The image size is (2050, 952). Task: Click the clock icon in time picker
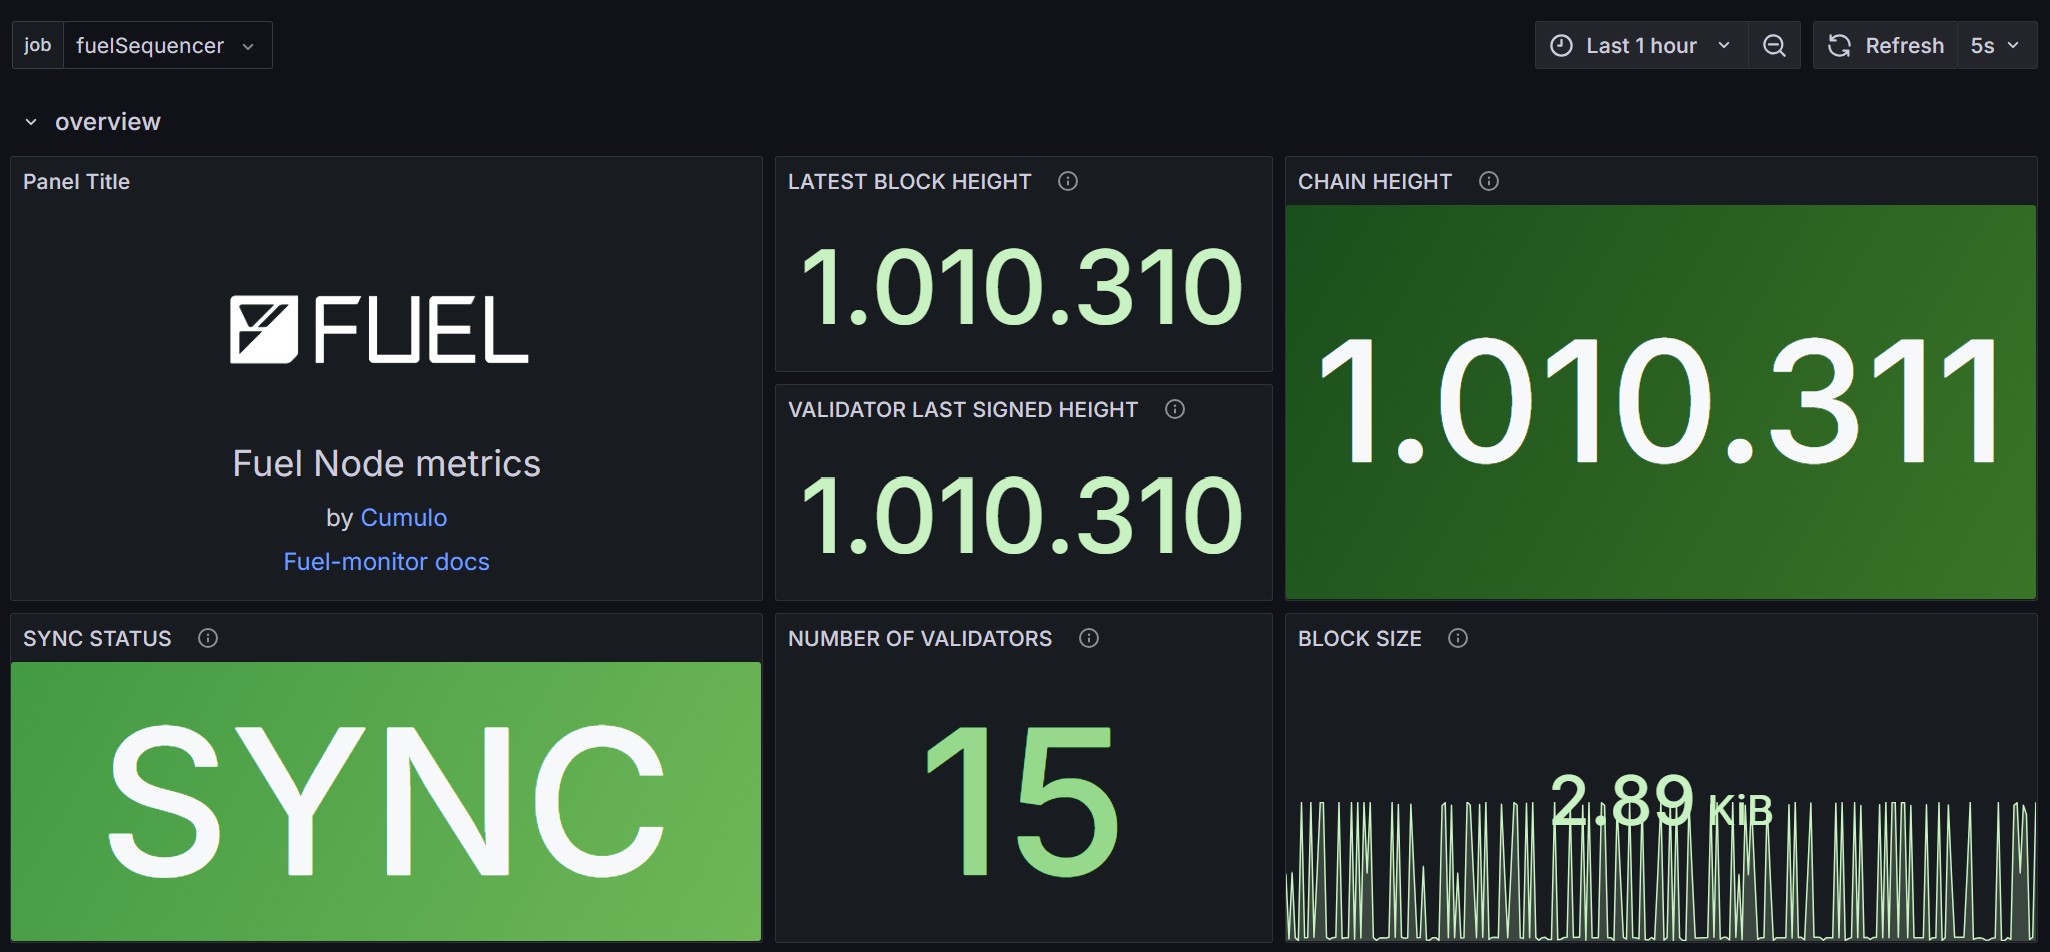coord(1561,45)
